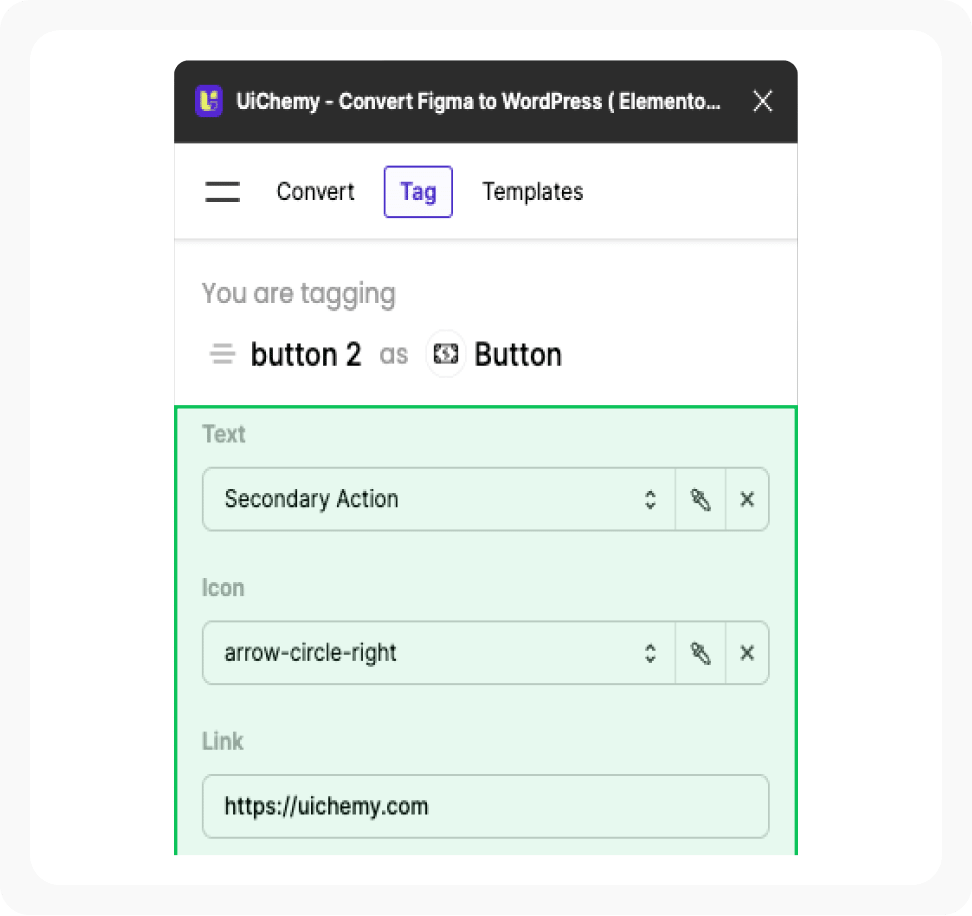Screen dimensions: 972x916
Task: Go to the Templates tab
Action: (533, 192)
